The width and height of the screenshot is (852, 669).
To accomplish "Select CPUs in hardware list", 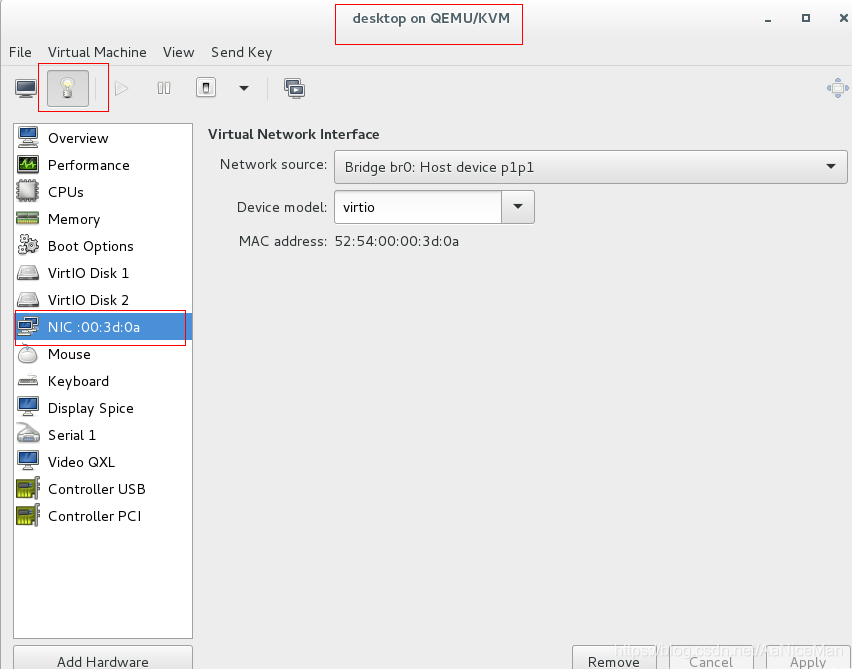I will click(103, 192).
